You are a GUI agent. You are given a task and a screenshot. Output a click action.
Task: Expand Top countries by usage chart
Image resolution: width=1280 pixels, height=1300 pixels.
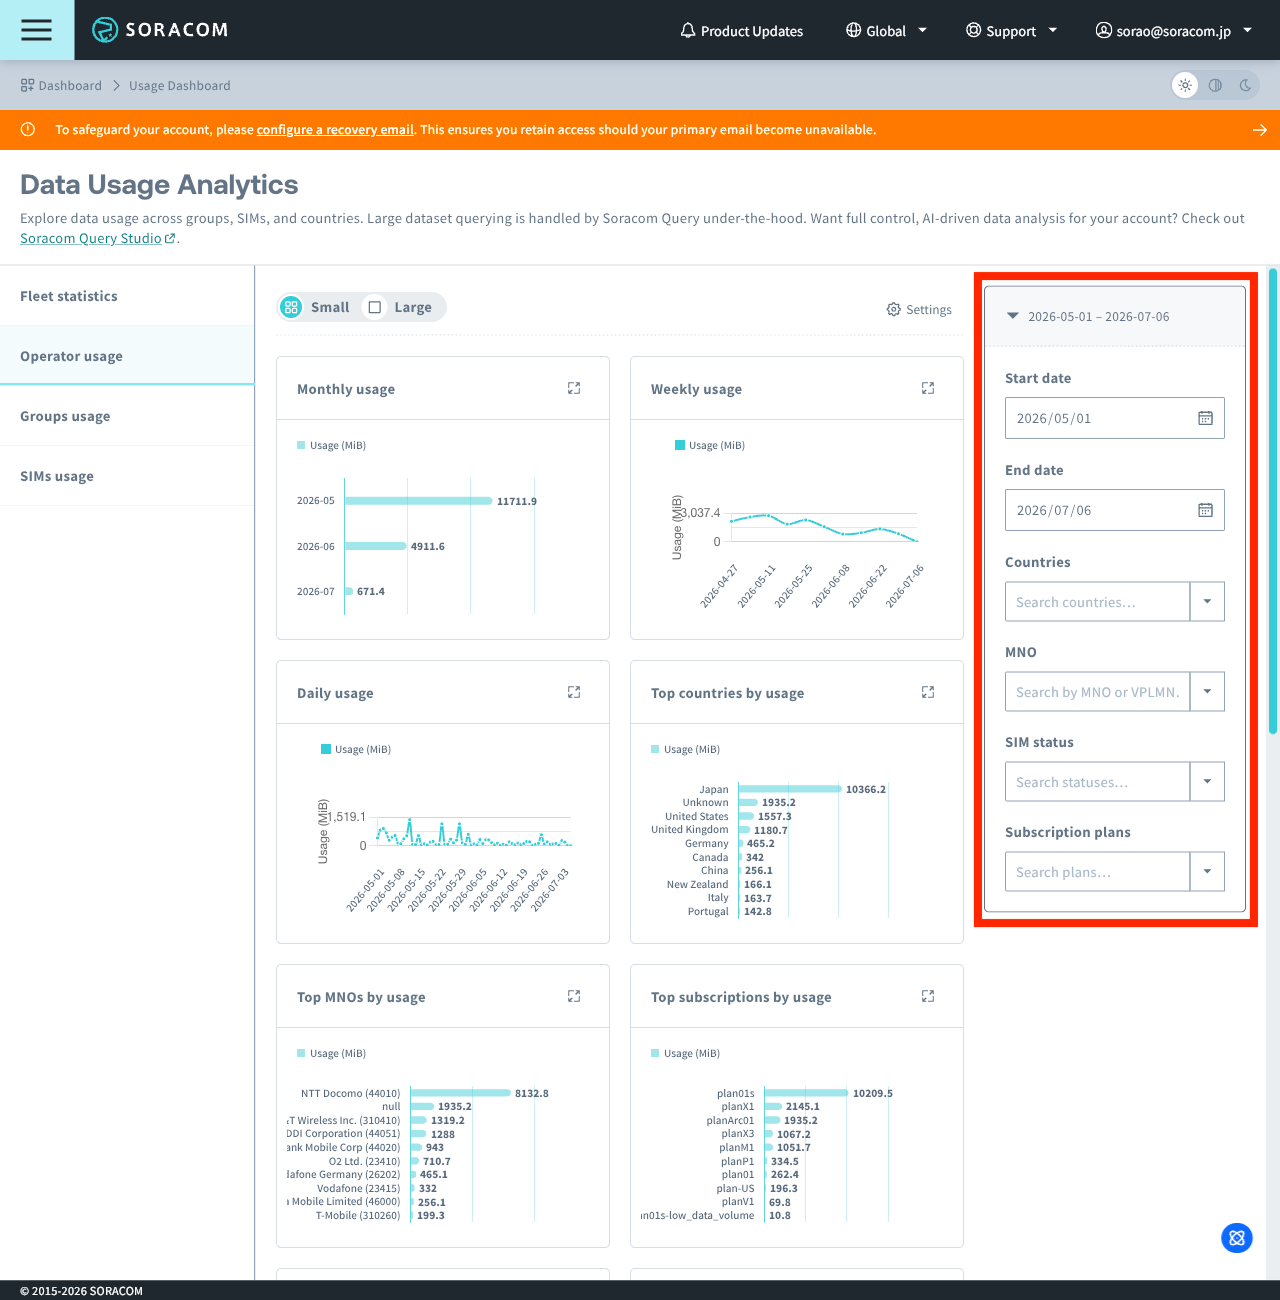(x=928, y=692)
